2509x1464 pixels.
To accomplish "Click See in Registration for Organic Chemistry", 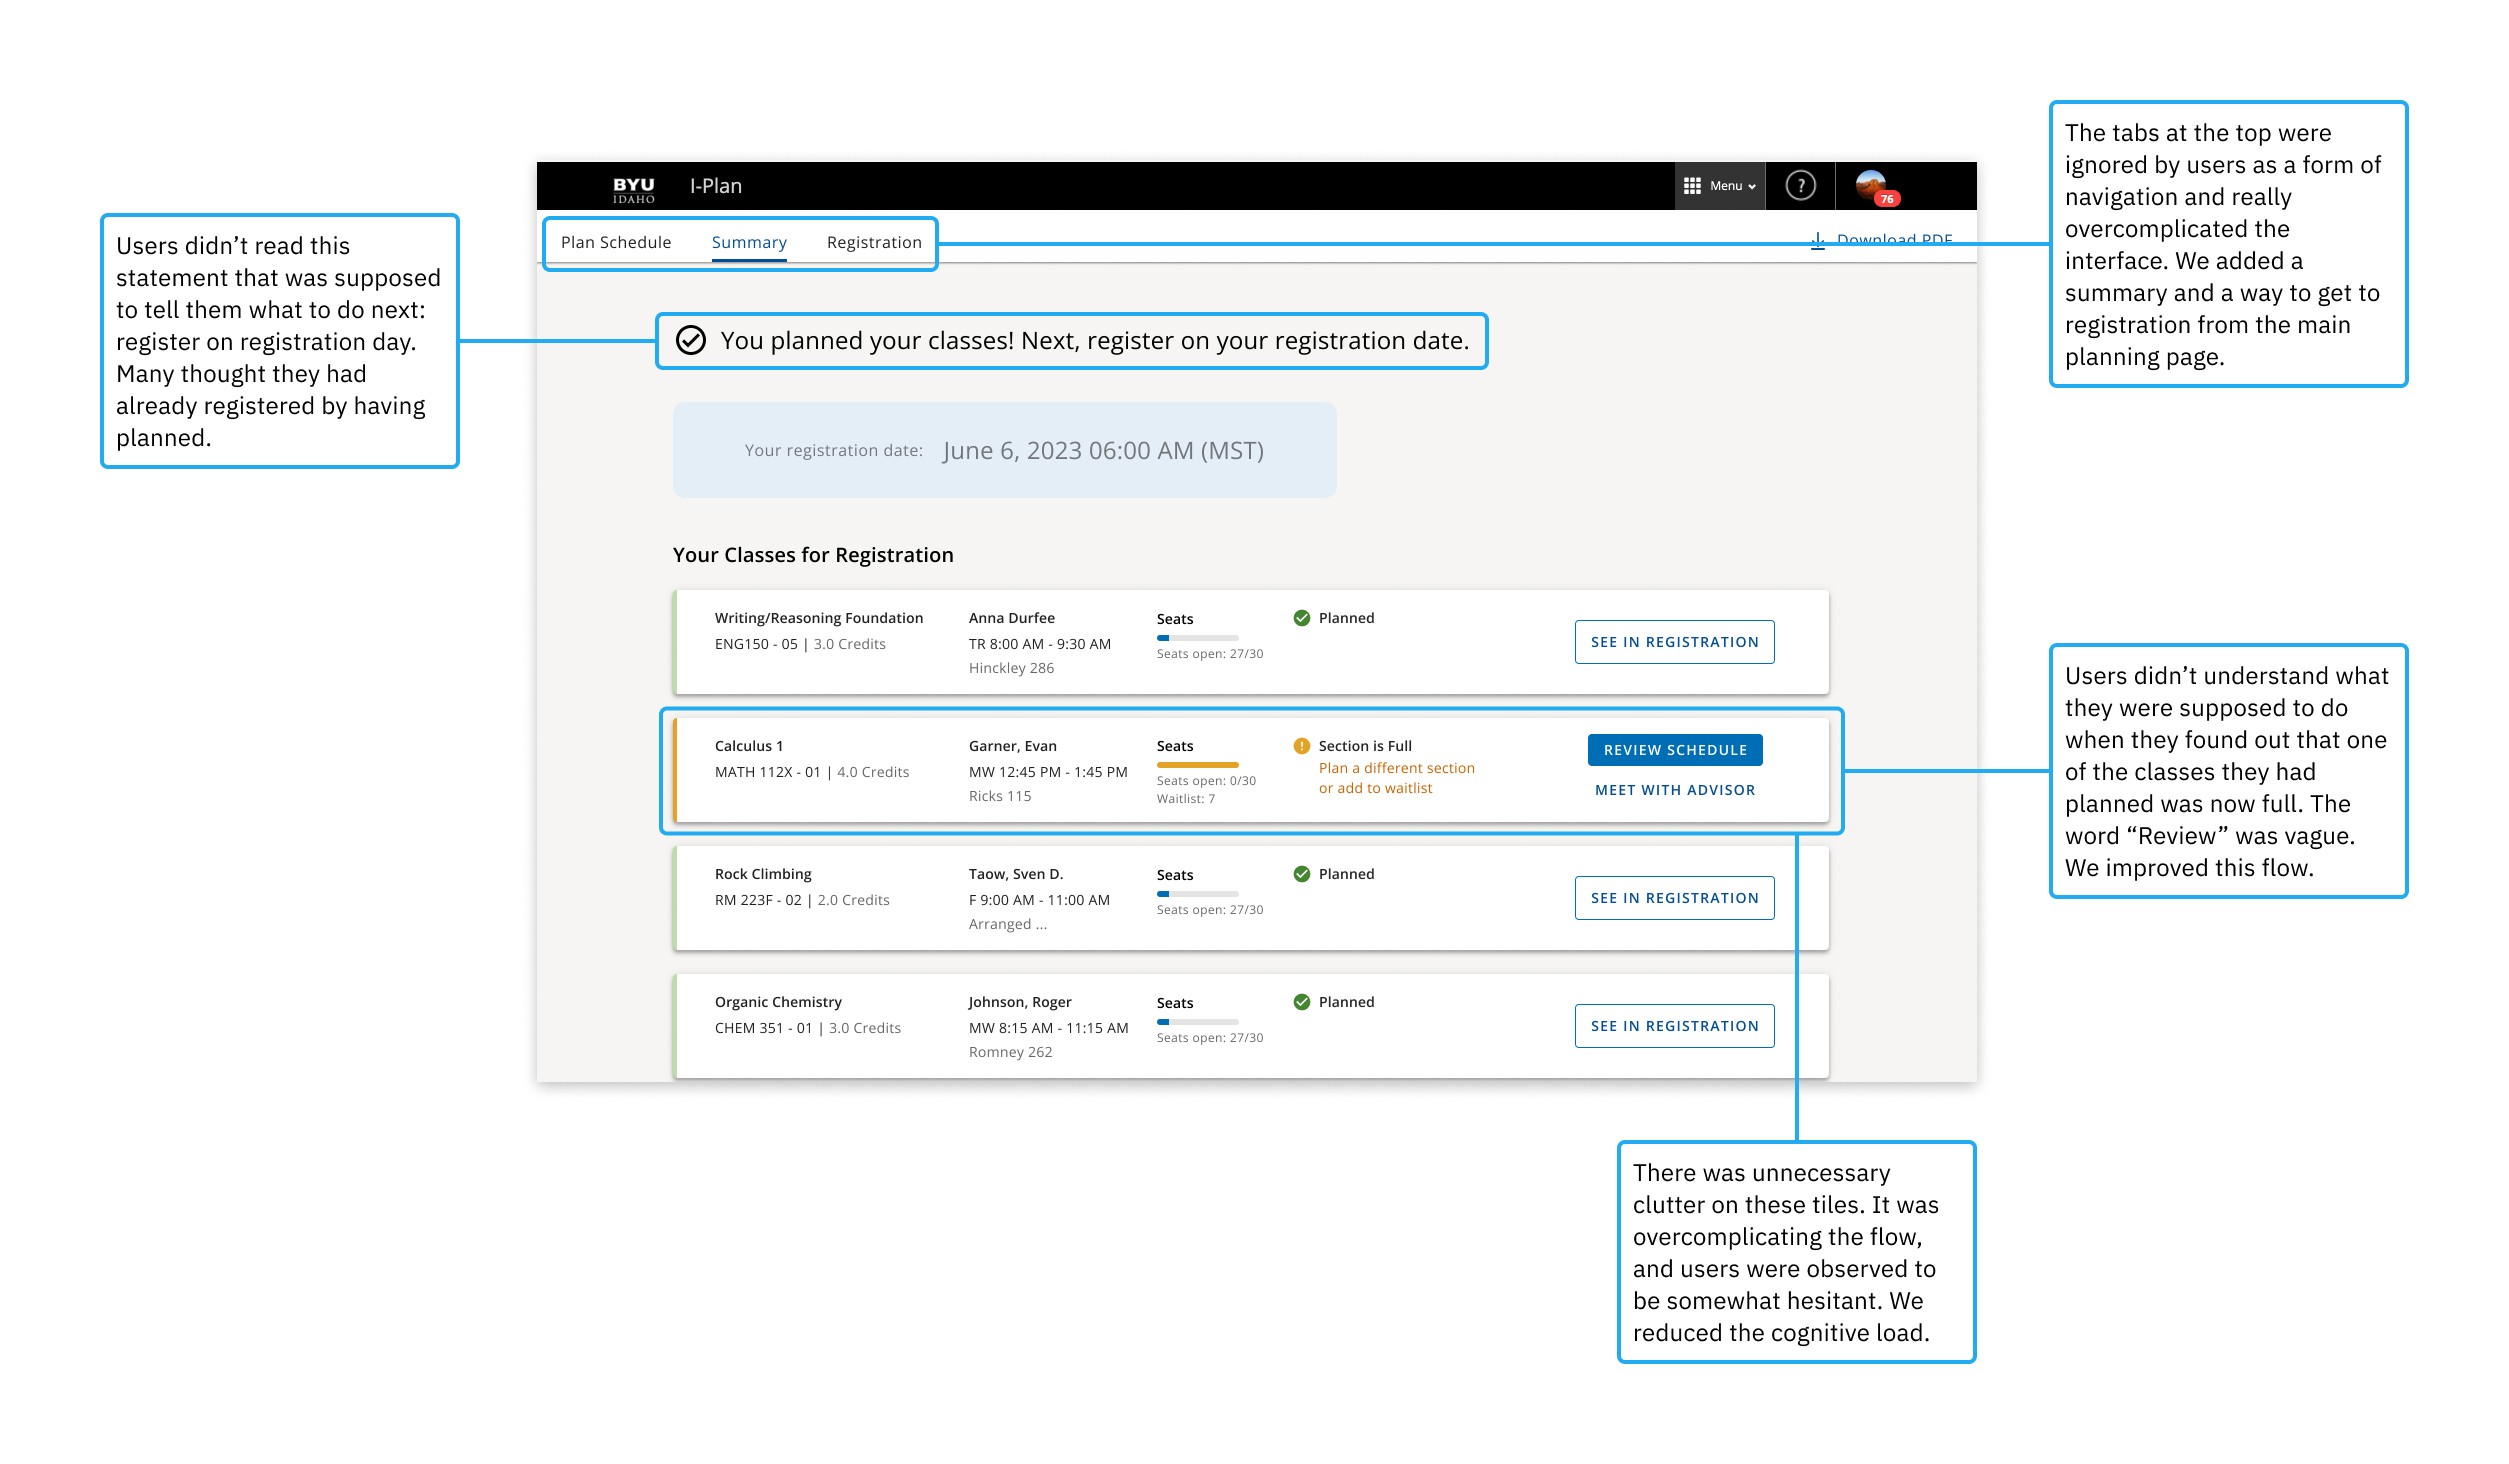I will (x=1674, y=1026).
